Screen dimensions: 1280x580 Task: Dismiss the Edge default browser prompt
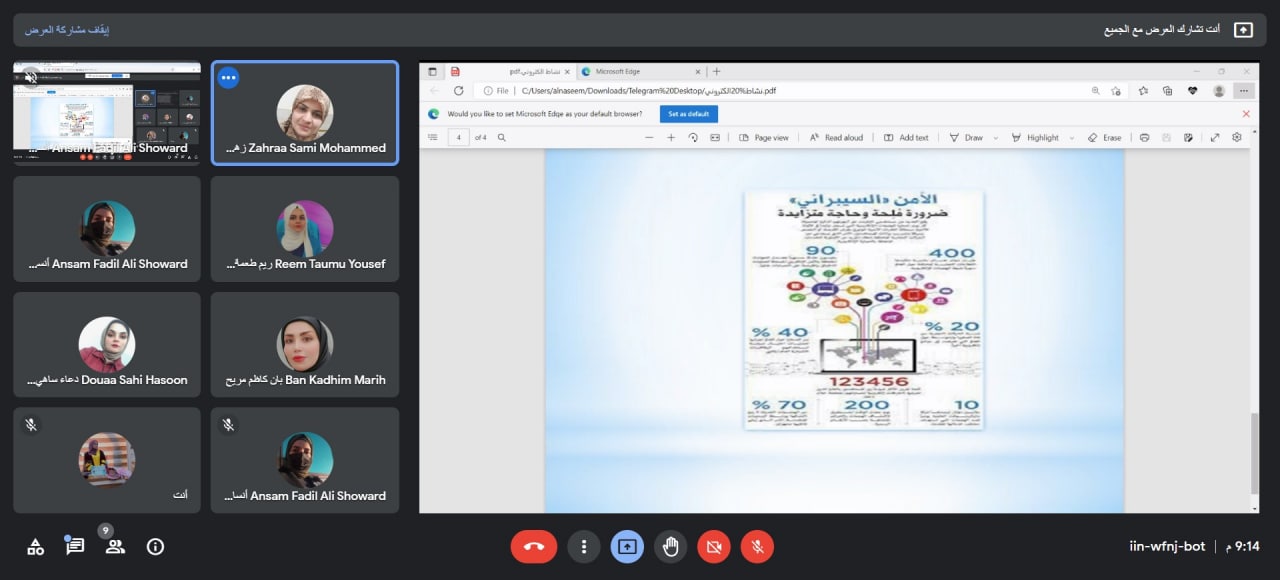[1246, 114]
